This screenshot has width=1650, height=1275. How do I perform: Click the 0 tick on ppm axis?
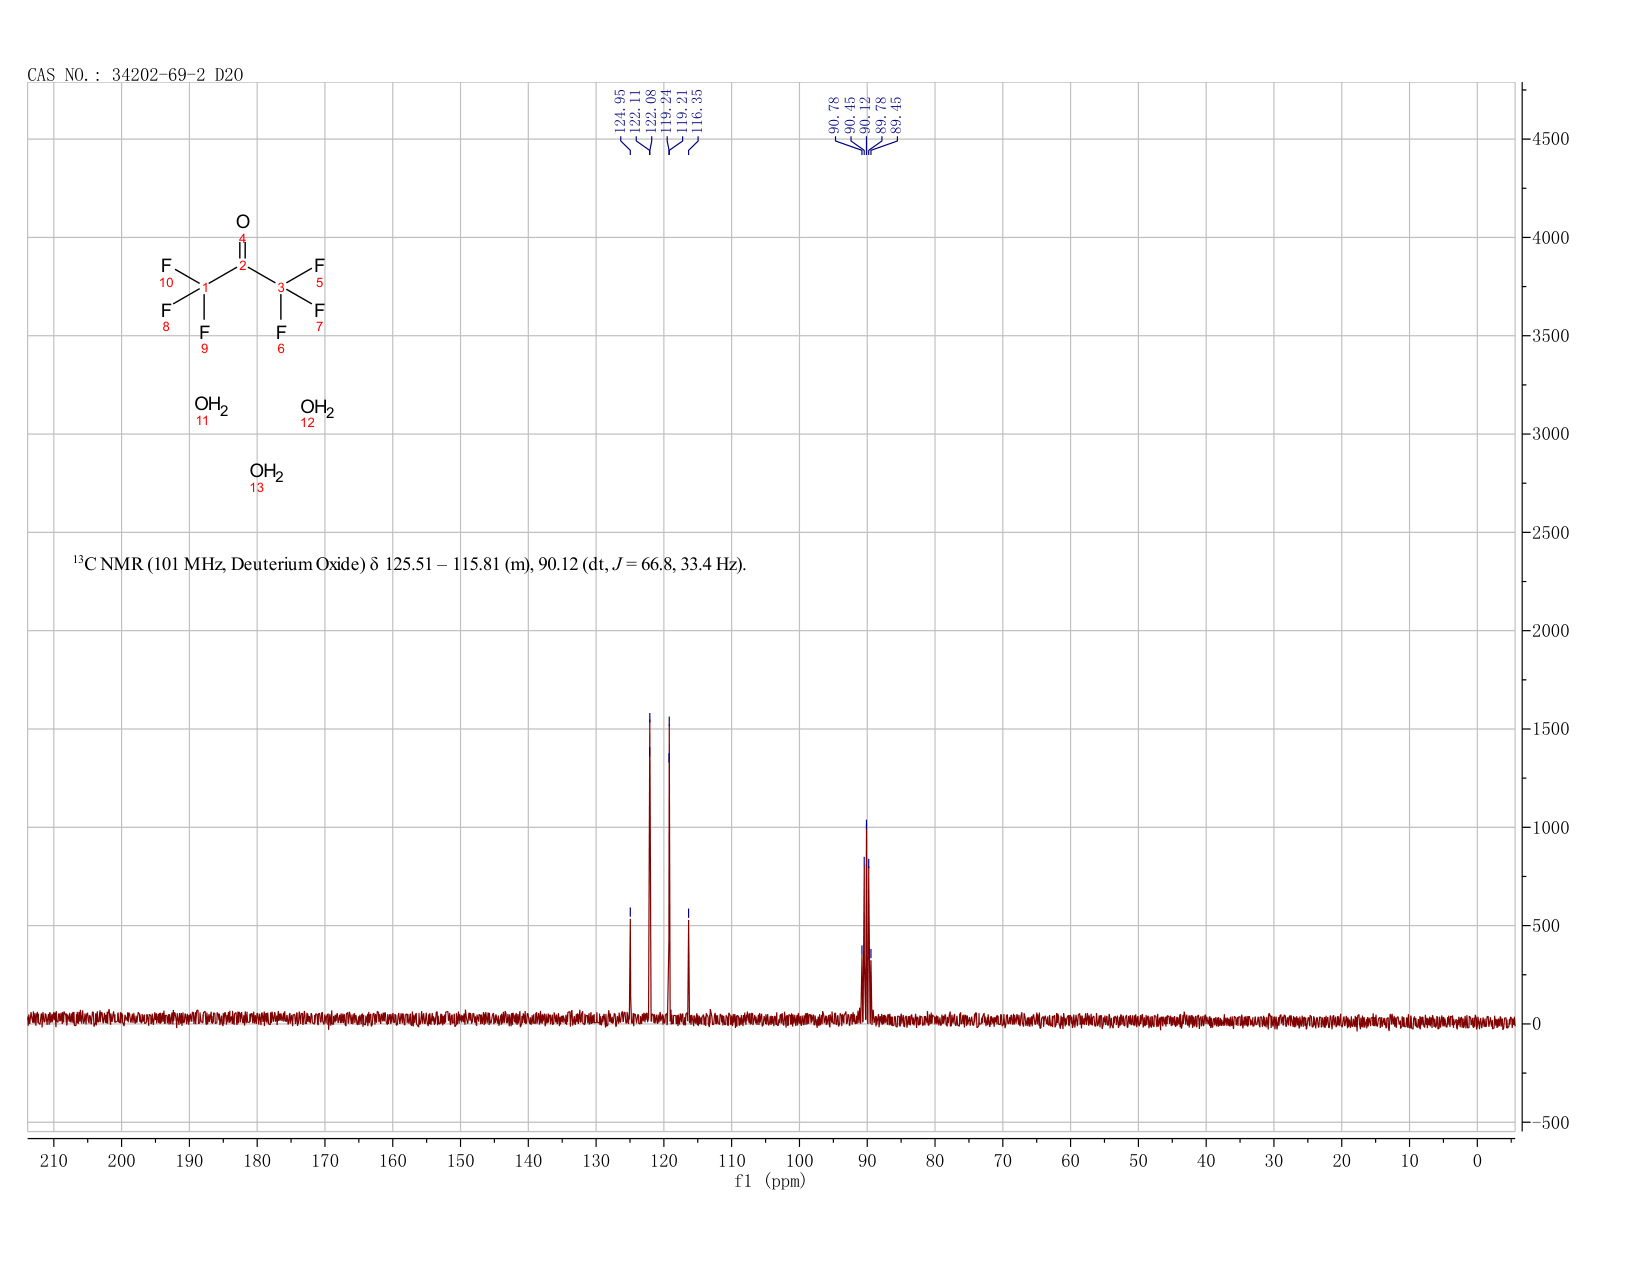point(1477,1160)
